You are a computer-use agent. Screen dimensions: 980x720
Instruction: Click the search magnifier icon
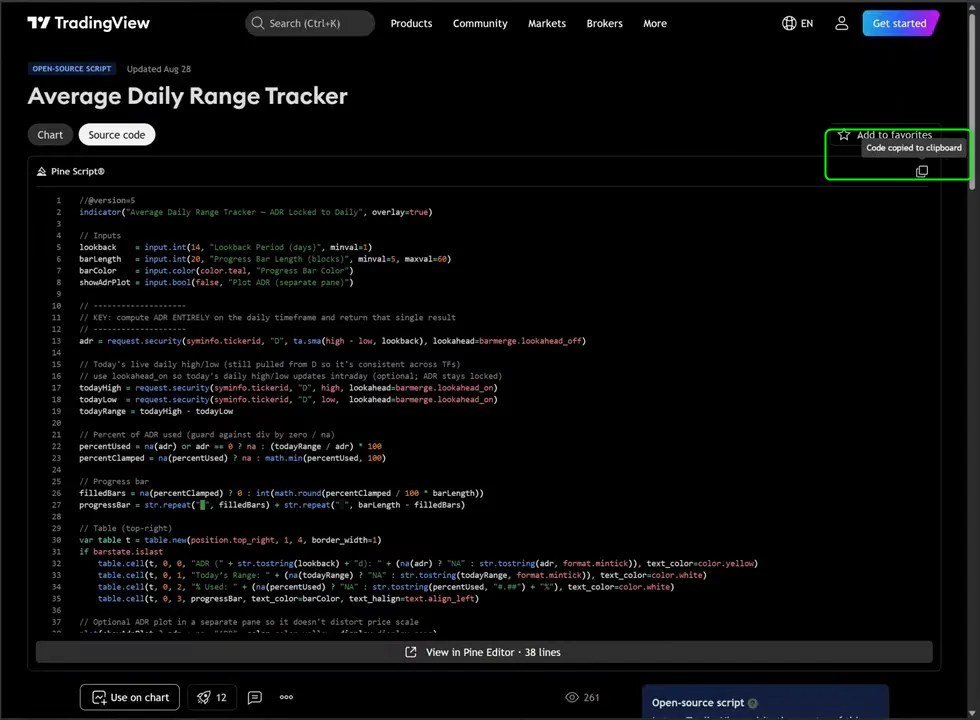point(257,23)
